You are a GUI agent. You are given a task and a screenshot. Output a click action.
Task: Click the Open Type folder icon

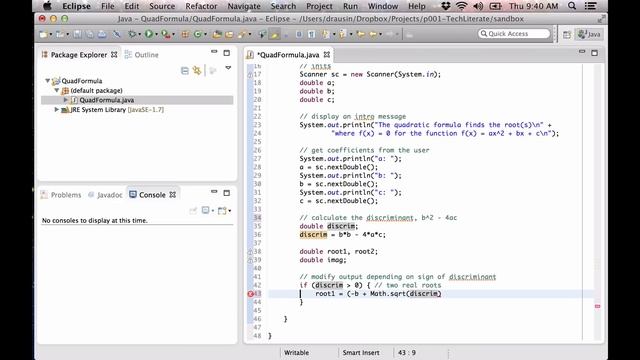coord(217,34)
